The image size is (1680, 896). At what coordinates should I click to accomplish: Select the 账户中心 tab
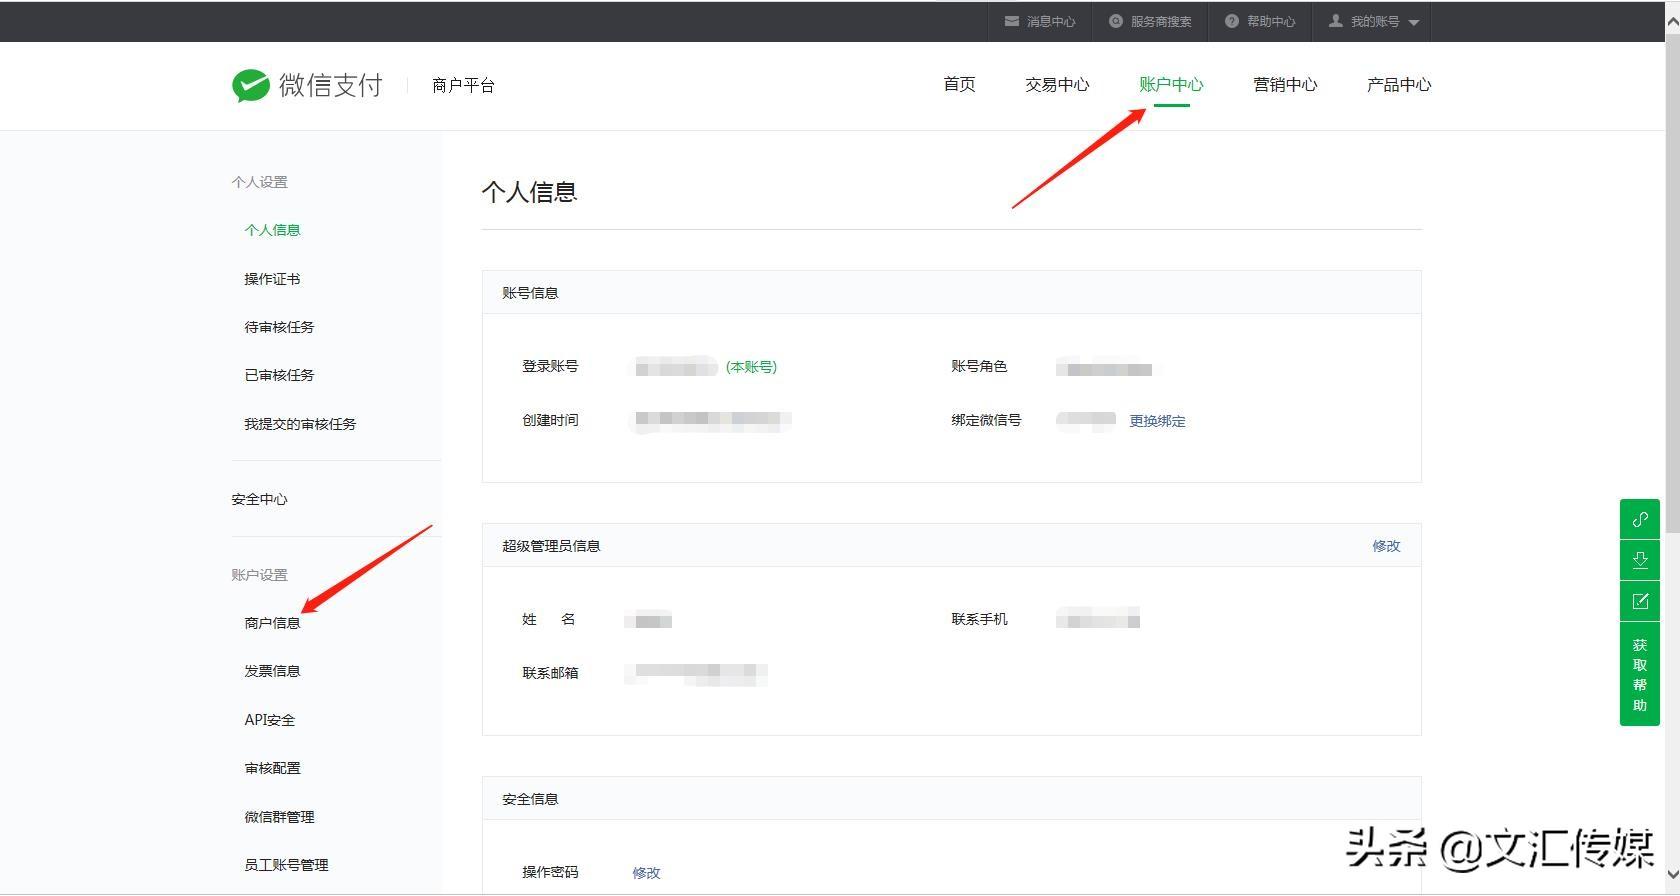point(1171,85)
